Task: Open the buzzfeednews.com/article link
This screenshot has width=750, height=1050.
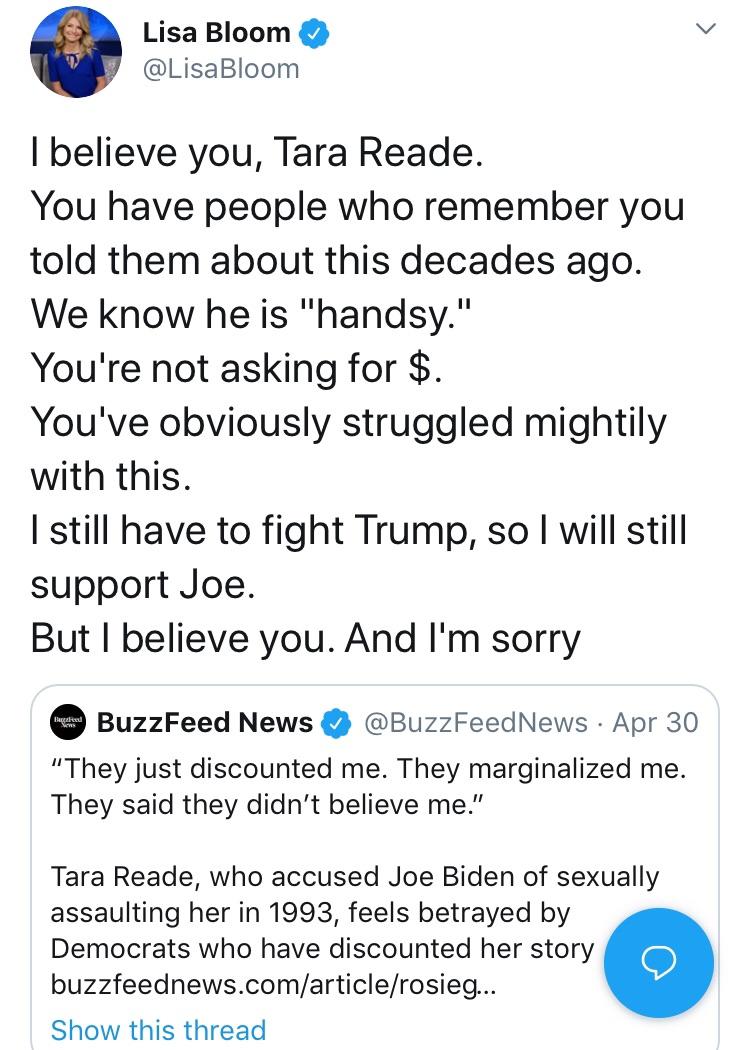Action: [274, 985]
